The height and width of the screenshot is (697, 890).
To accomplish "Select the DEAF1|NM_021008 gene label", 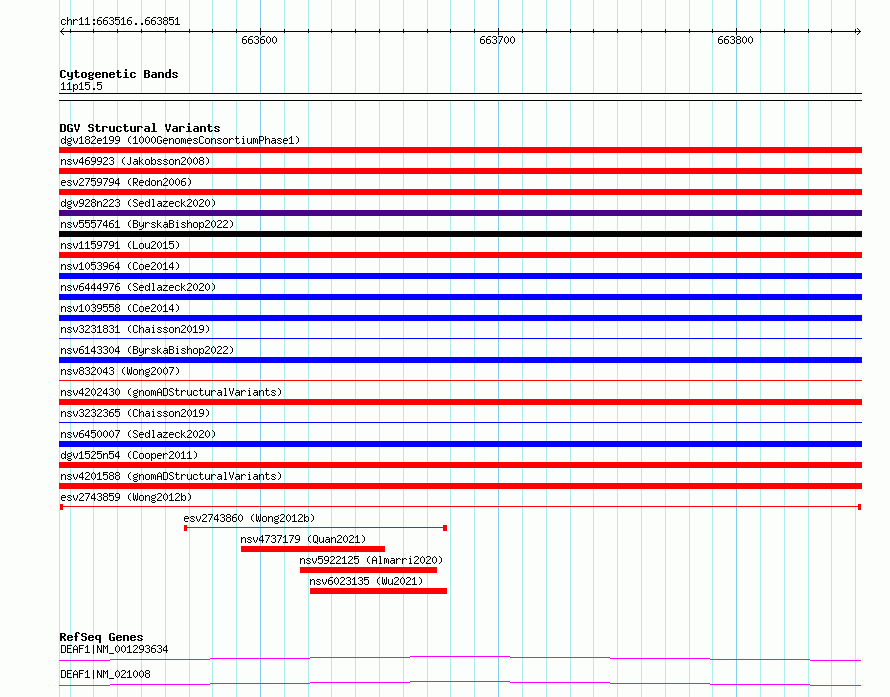I will pos(105,674).
